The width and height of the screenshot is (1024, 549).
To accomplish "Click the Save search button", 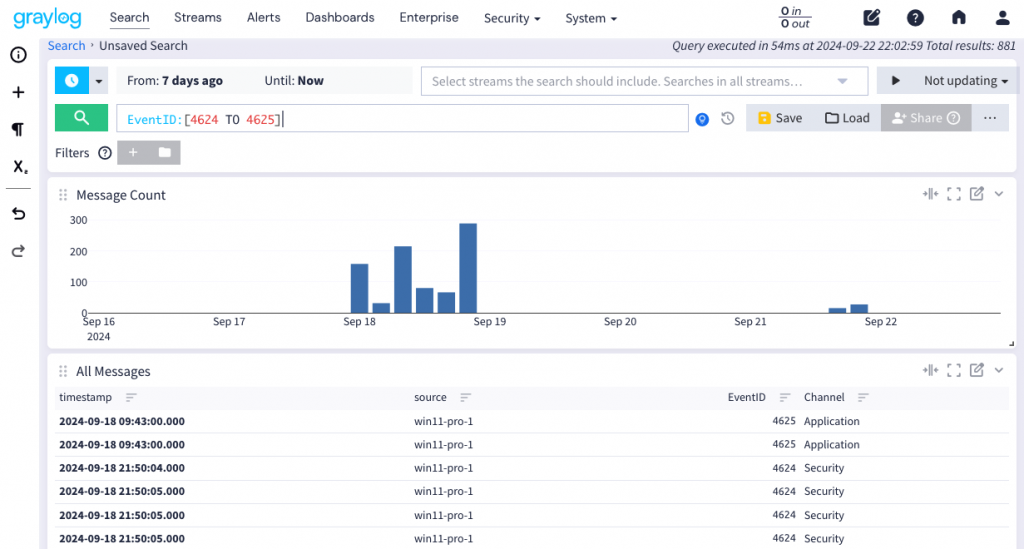I will point(780,118).
